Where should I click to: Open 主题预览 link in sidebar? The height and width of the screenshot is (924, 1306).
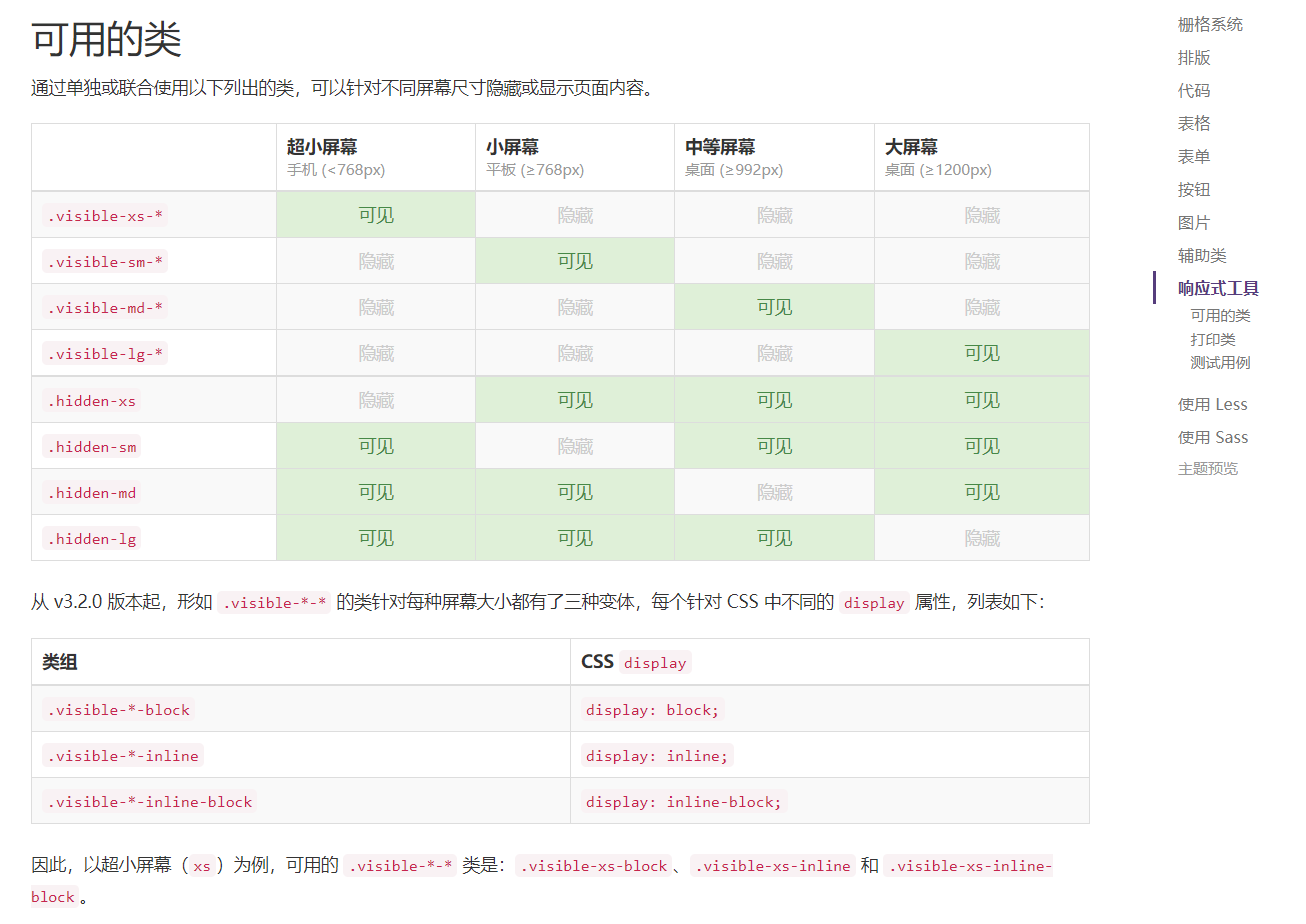pyautogui.click(x=1208, y=469)
